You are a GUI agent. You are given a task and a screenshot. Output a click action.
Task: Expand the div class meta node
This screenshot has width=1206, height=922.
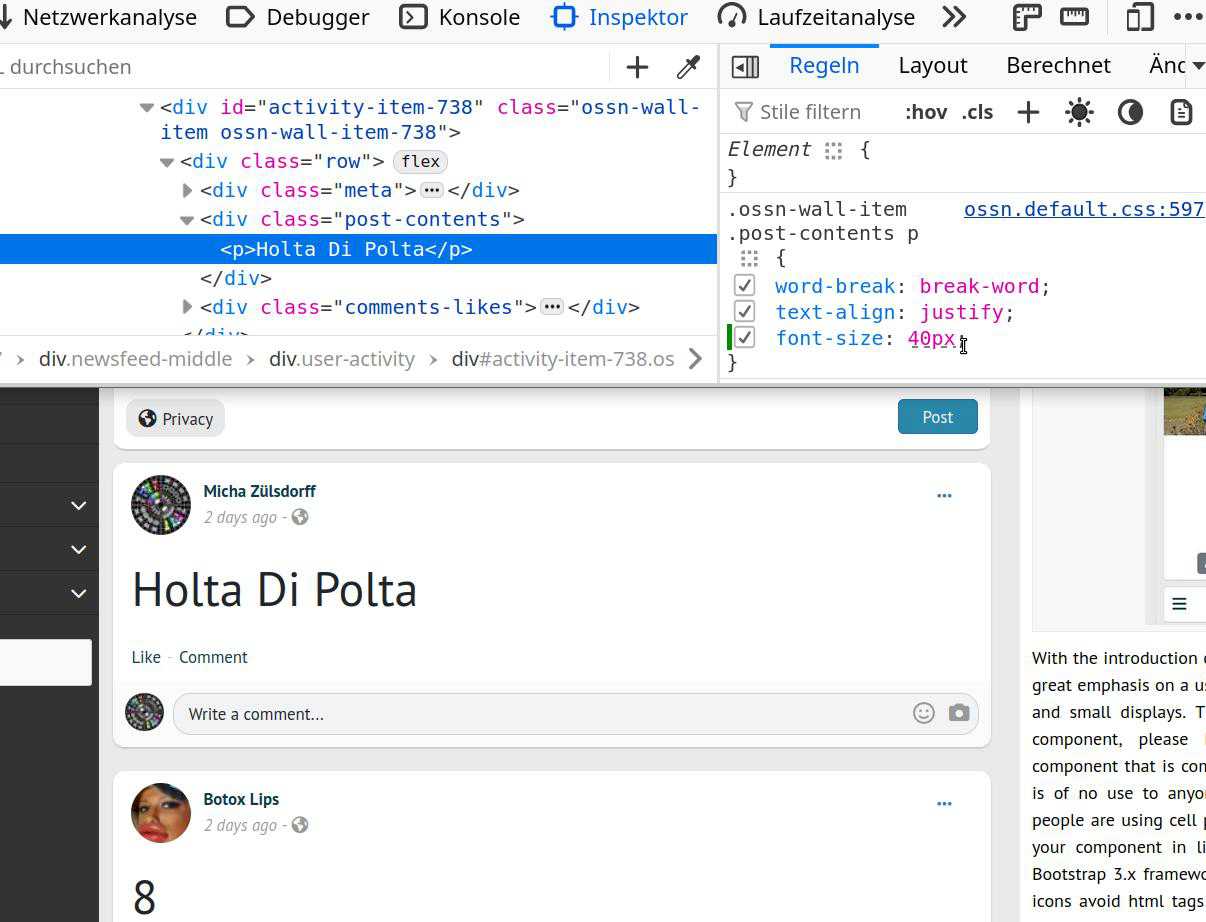coord(187,190)
